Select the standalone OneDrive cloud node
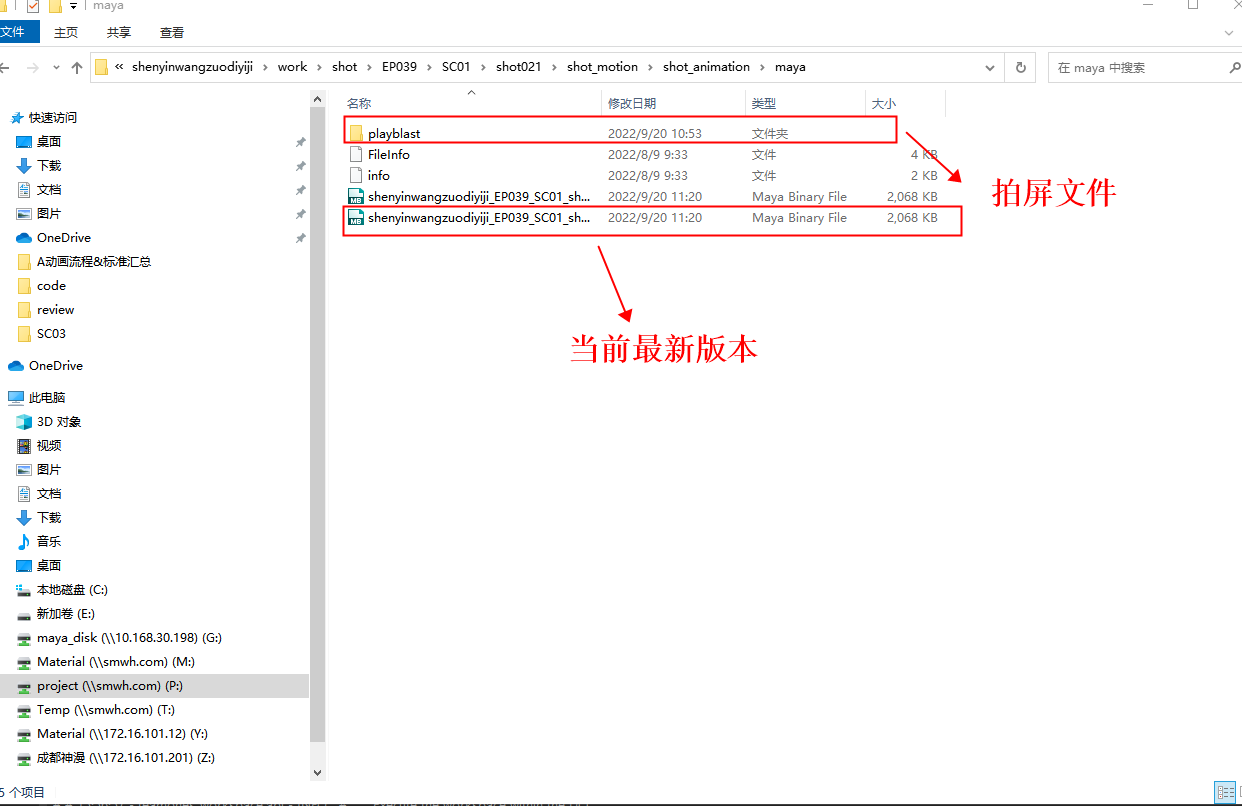1242x806 pixels. (x=56, y=365)
